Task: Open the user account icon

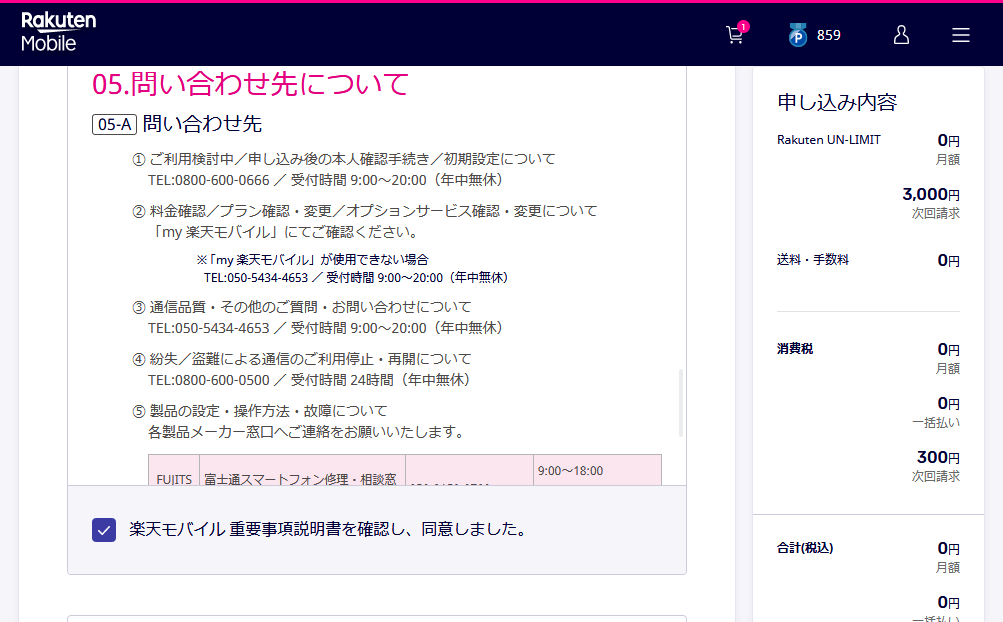Action: pyautogui.click(x=901, y=35)
